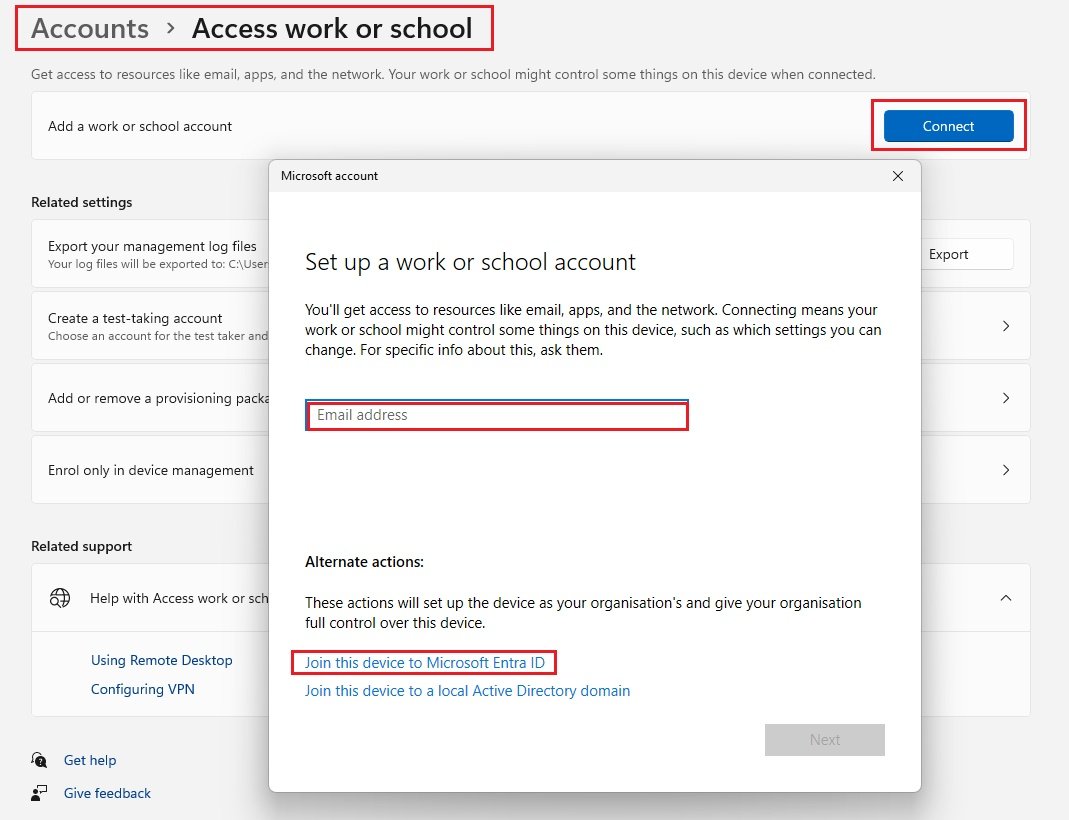Click the Get help headset icon

point(39,759)
